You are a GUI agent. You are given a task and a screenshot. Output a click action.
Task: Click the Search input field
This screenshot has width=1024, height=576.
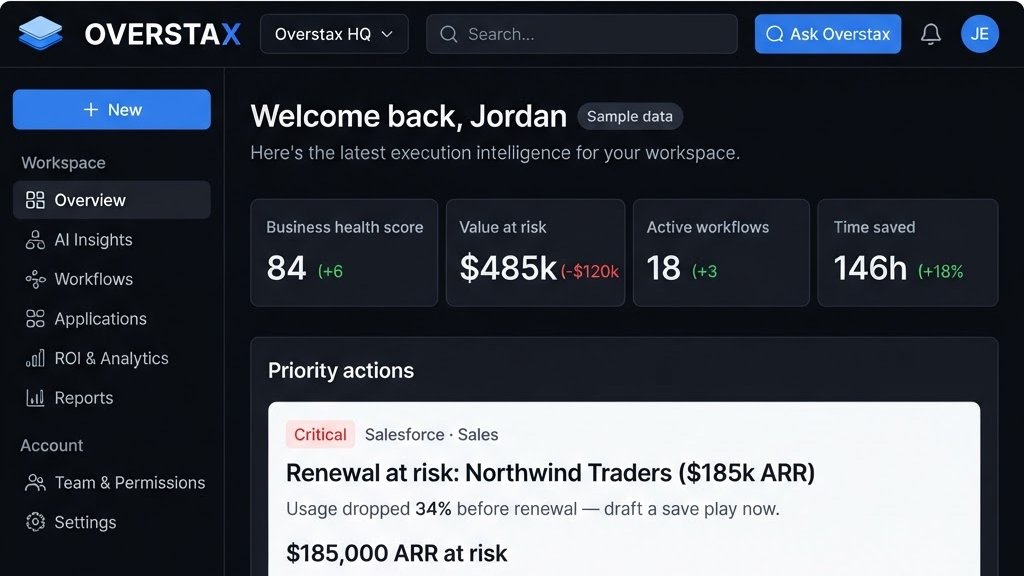(581, 34)
